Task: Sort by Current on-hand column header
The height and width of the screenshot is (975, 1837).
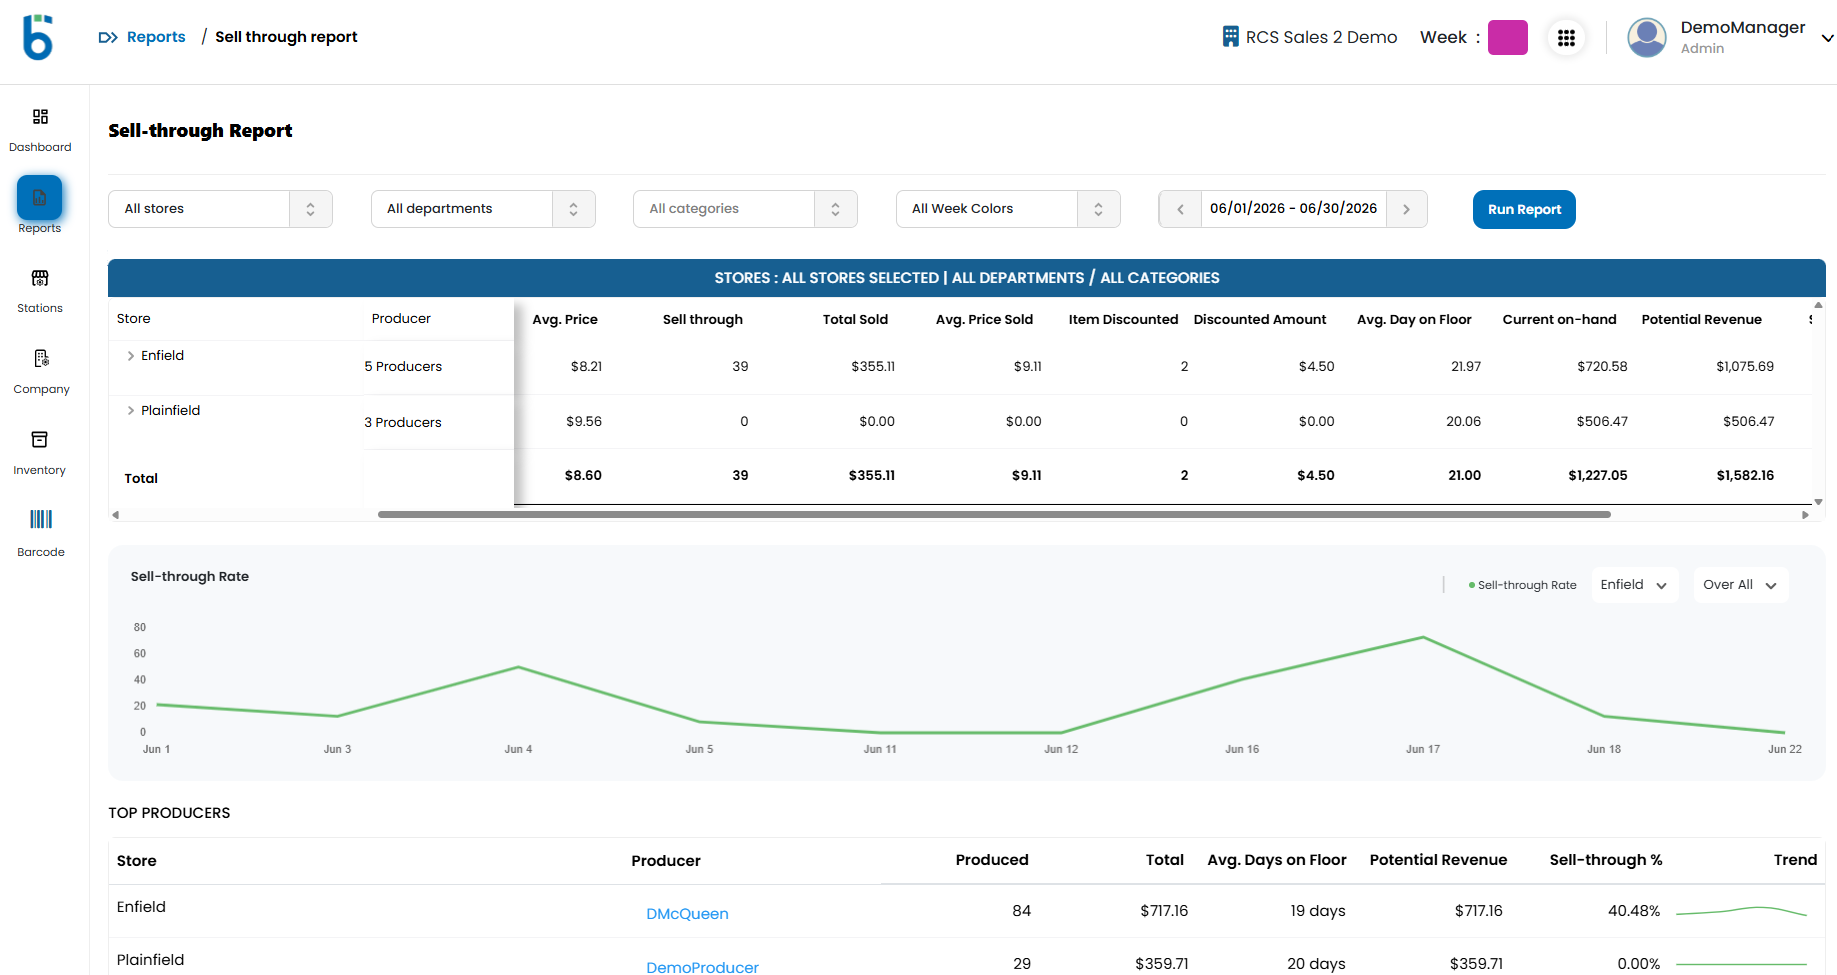Action: [1559, 320]
